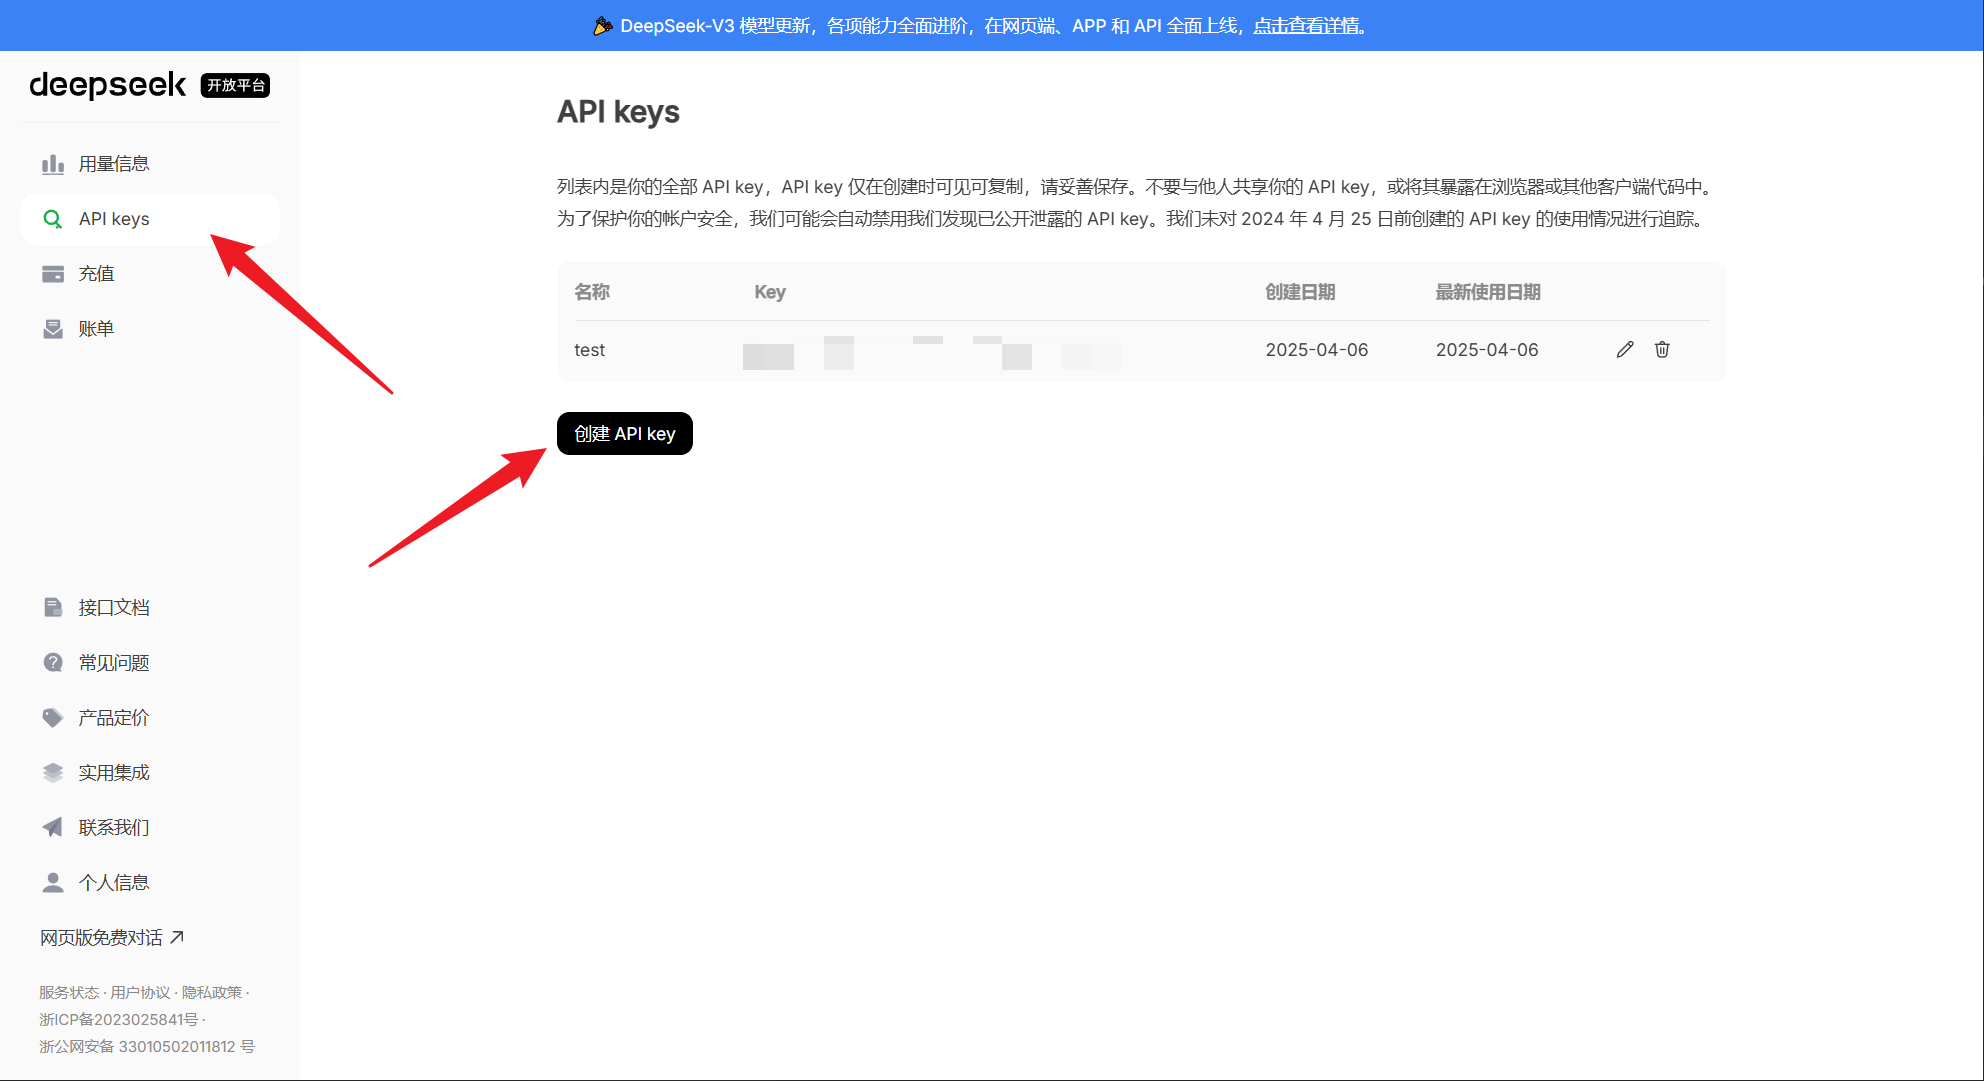Click the "API keys" page heading
Screen dimensions: 1984x1081
[618, 112]
